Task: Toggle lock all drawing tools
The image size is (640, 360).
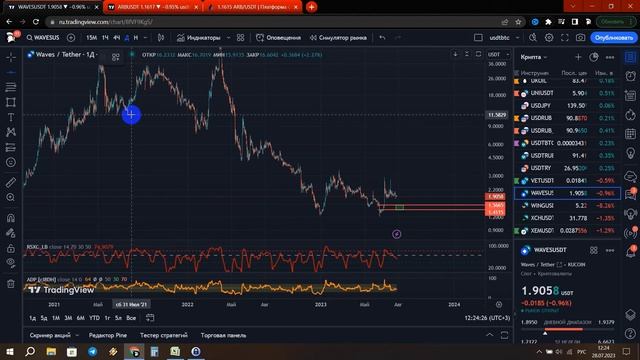Action: (11, 248)
